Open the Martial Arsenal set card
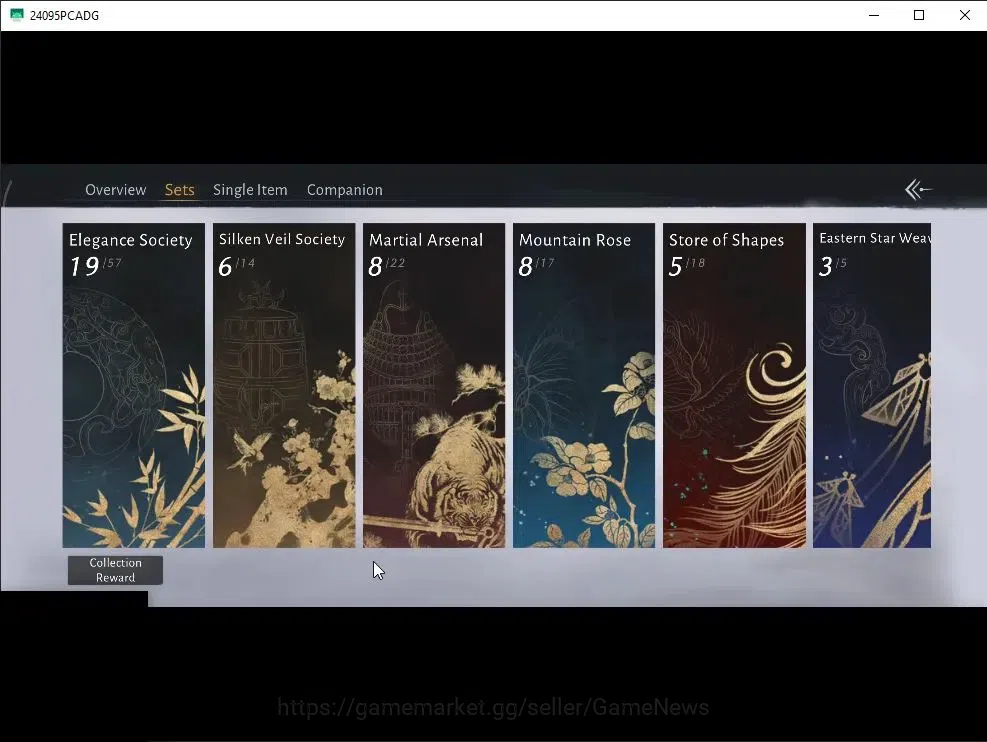The width and height of the screenshot is (987, 742). click(x=434, y=385)
